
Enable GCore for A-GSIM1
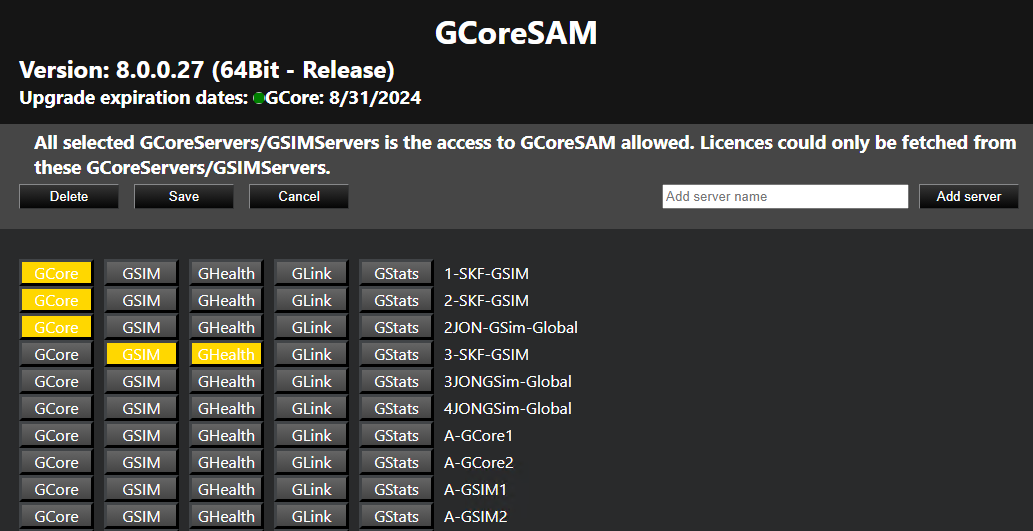tap(56, 489)
